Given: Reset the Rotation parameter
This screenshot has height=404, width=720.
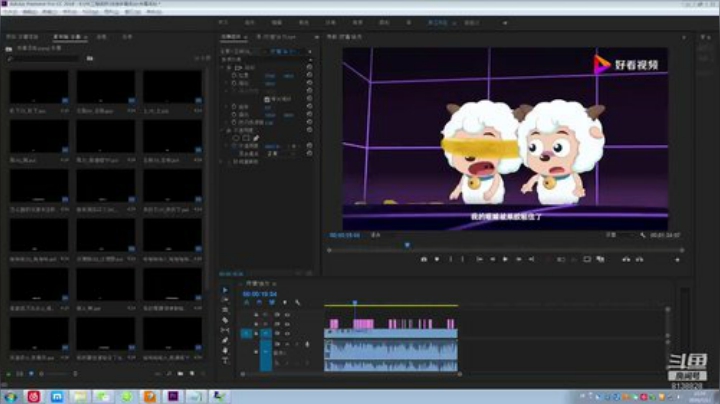Looking at the screenshot, I should [x=309, y=107].
